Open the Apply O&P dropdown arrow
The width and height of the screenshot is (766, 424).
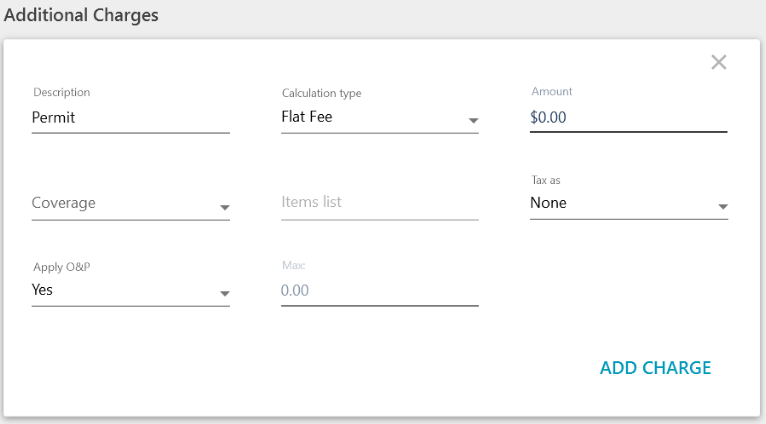[x=225, y=295]
